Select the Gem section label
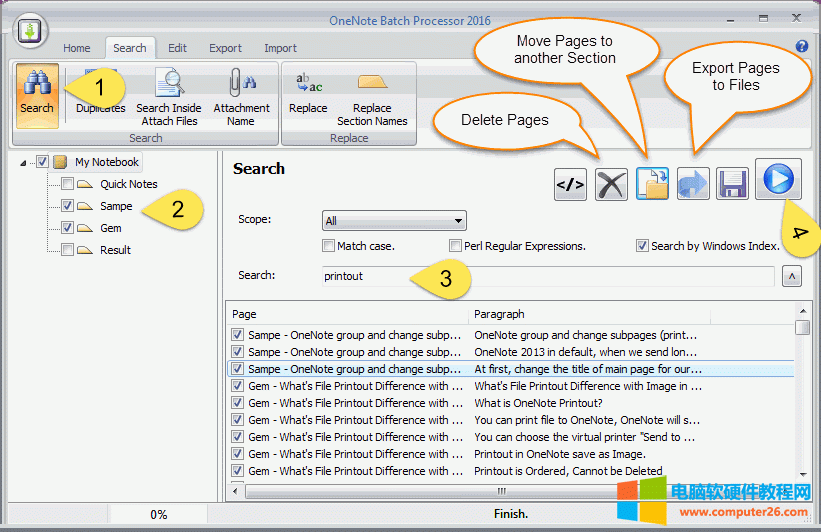Viewport: 821px width, 532px height. 111,228
